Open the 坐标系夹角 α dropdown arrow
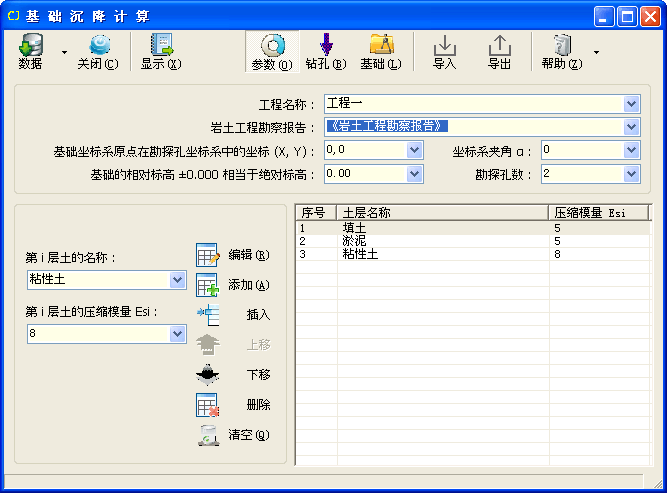This screenshot has width=667, height=493. pyautogui.click(x=631, y=150)
